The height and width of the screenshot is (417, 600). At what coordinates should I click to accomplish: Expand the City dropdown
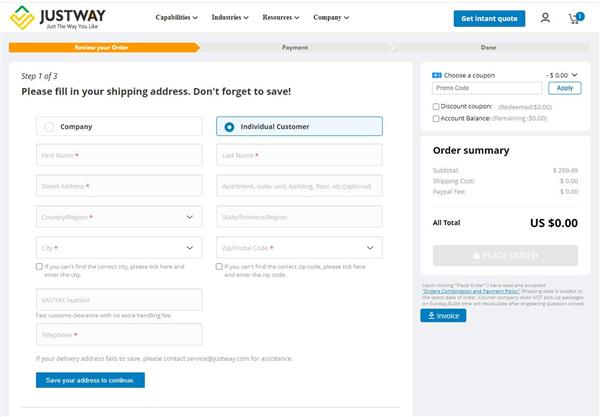pos(190,247)
